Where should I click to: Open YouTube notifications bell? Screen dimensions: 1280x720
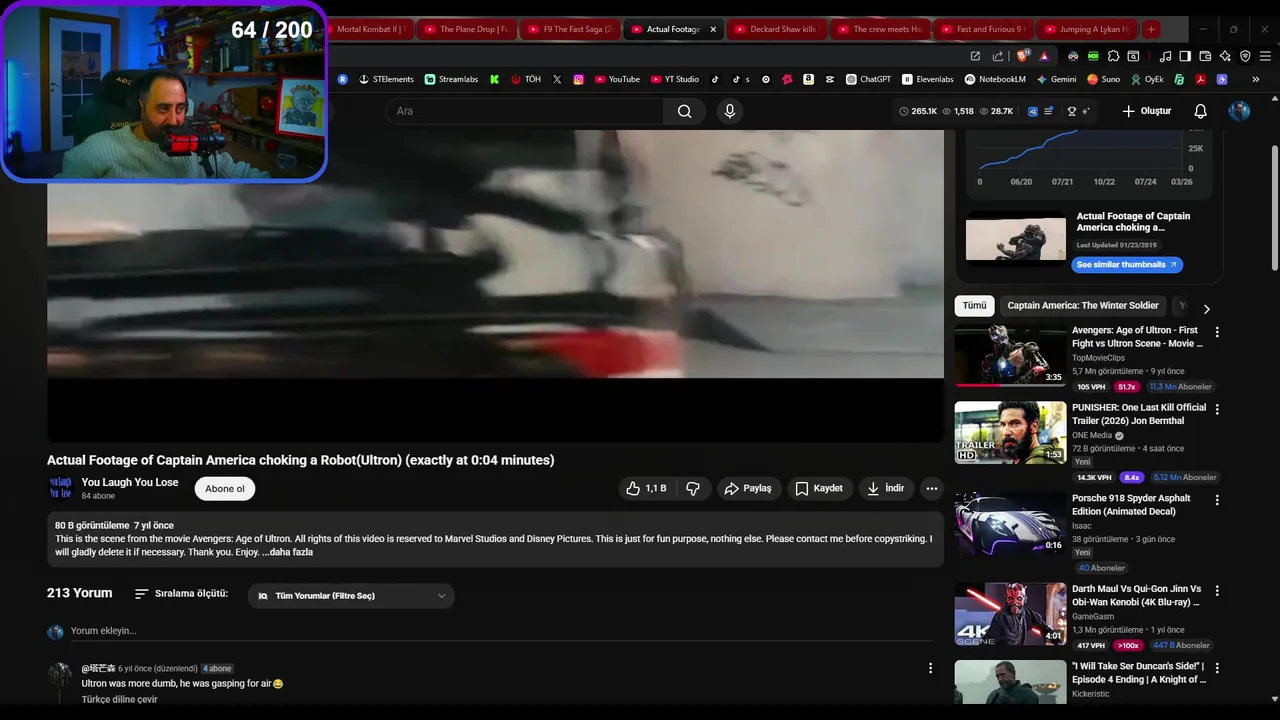[x=1200, y=111]
